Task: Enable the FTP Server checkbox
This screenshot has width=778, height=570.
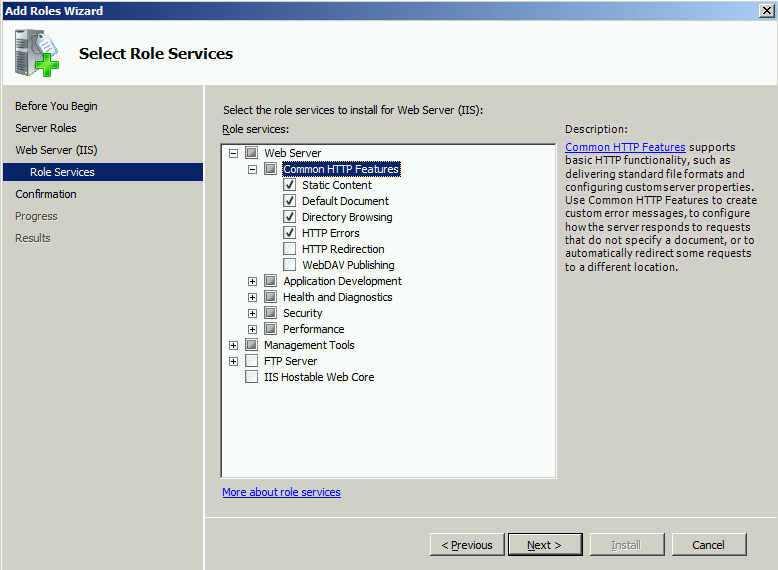Action: point(252,361)
